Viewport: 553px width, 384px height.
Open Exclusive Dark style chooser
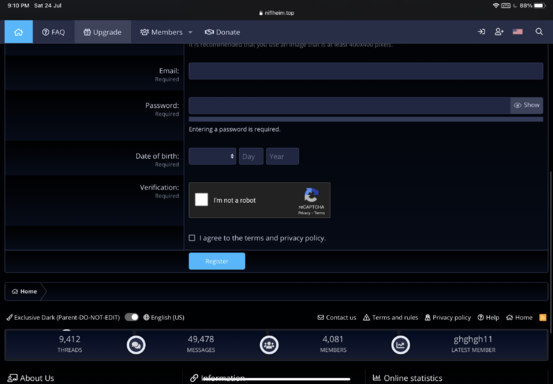63,318
